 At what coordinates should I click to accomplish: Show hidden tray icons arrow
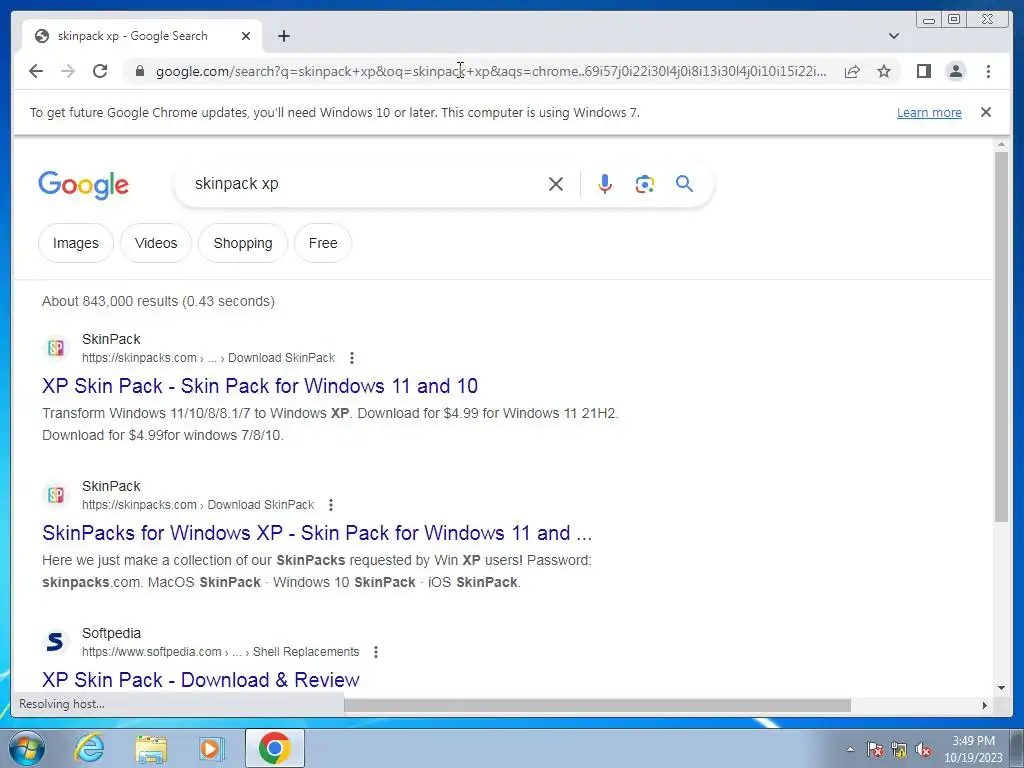(850, 749)
